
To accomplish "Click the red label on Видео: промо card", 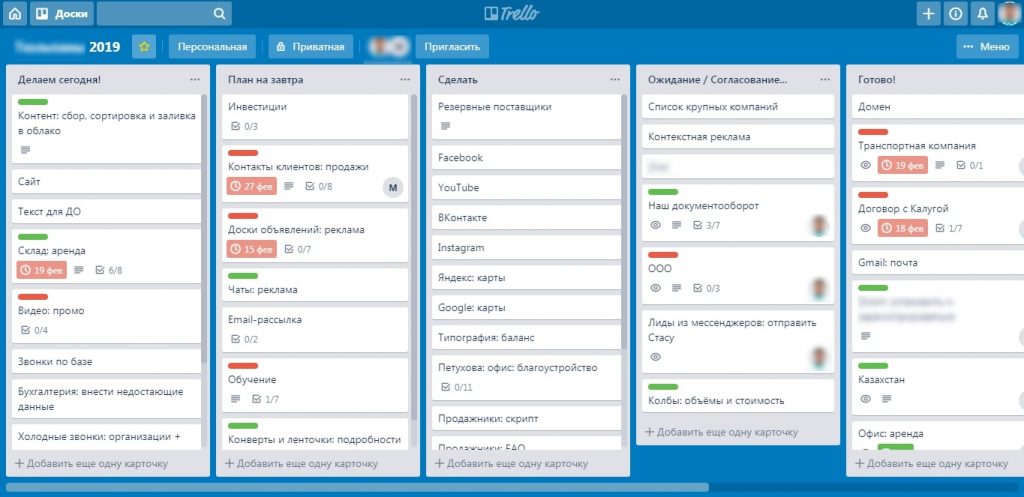I will [33, 297].
